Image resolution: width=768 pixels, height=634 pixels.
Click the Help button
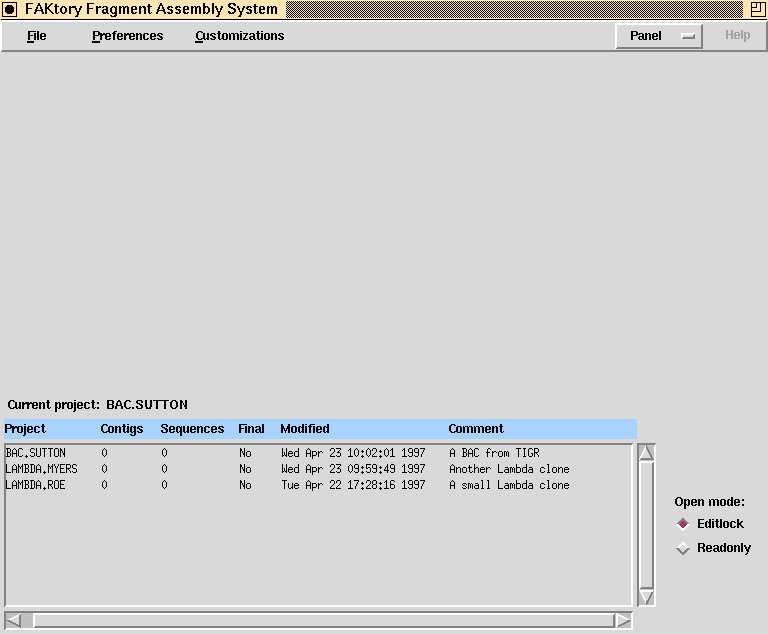click(737, 36)
